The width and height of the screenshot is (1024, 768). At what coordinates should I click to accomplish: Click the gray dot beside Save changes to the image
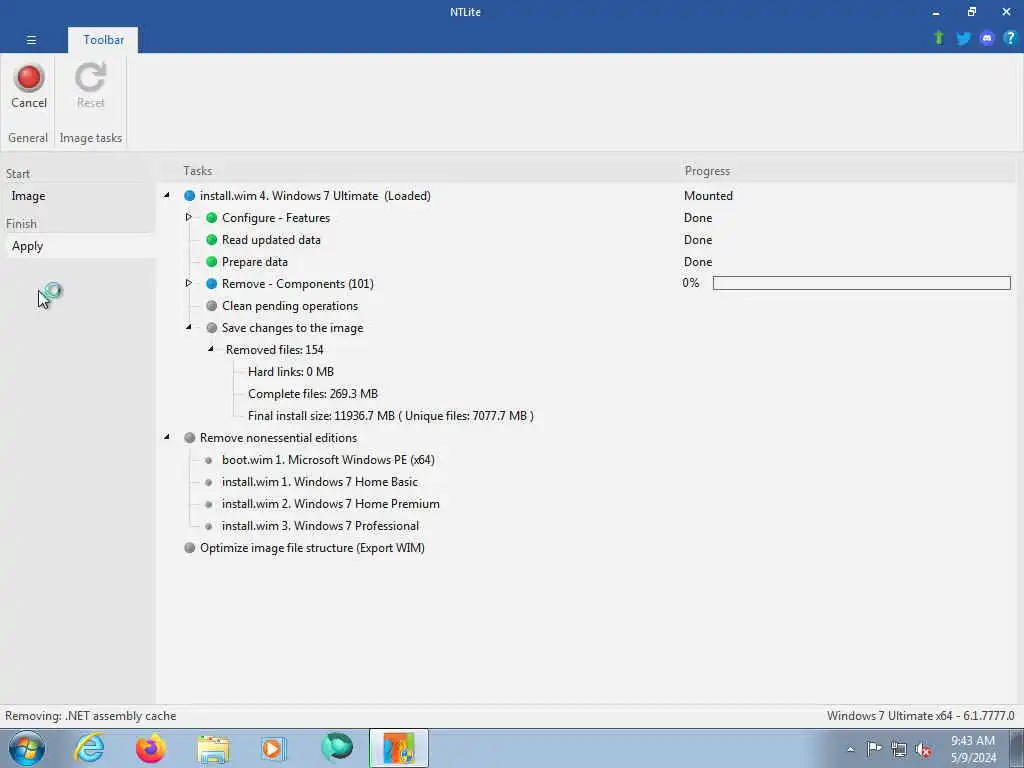click(212, 328)
